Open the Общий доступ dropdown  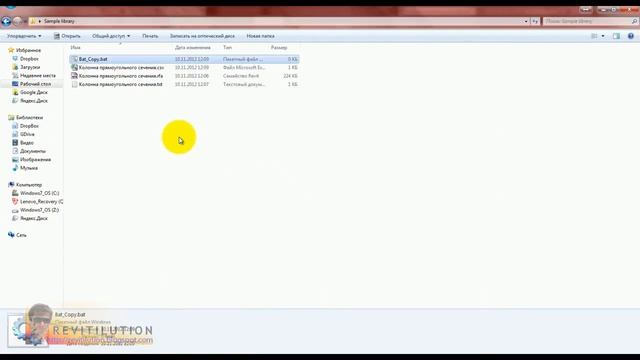click(x=111, y=36)
